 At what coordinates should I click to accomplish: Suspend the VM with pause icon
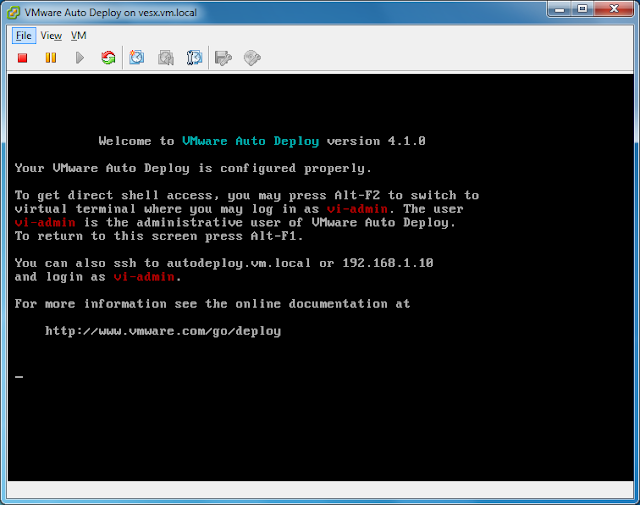click(51, 58)
